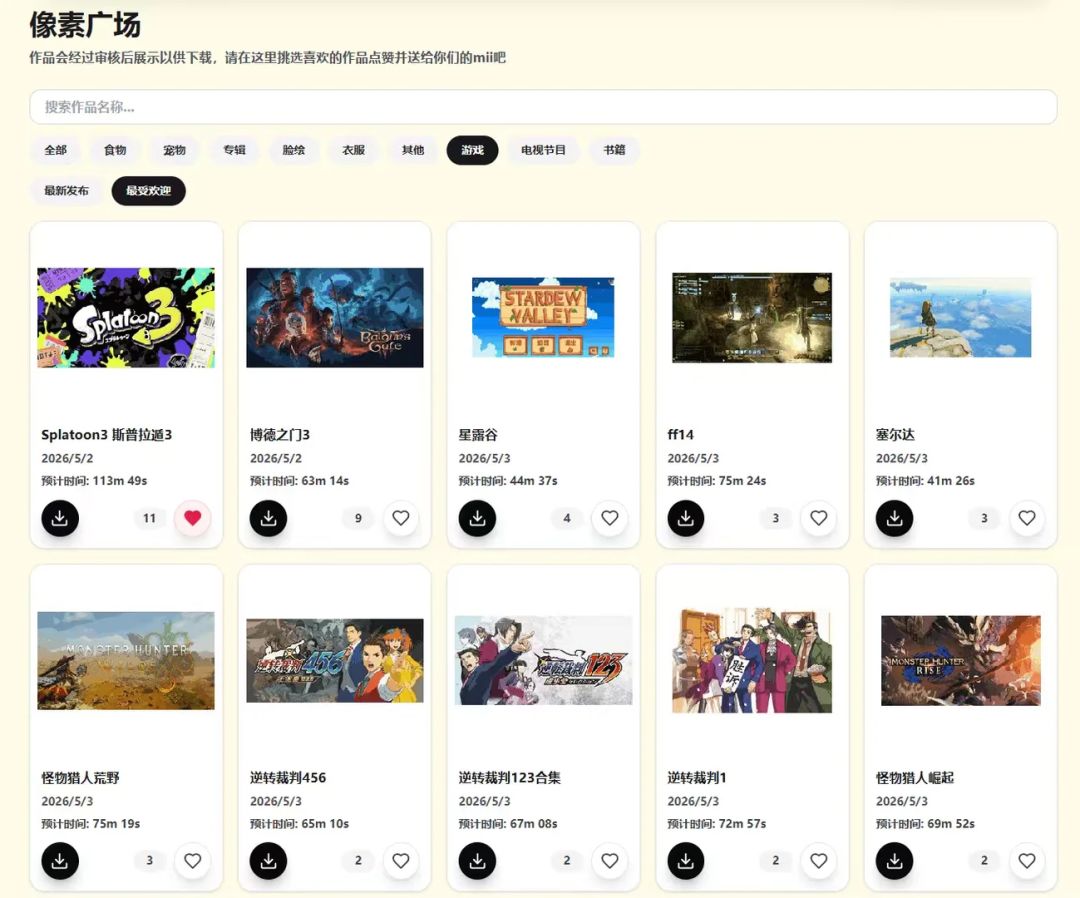Screen dimensions: 1080x898
Task: Click the 逆转裁判1 title
Action: tap(696, 777)
